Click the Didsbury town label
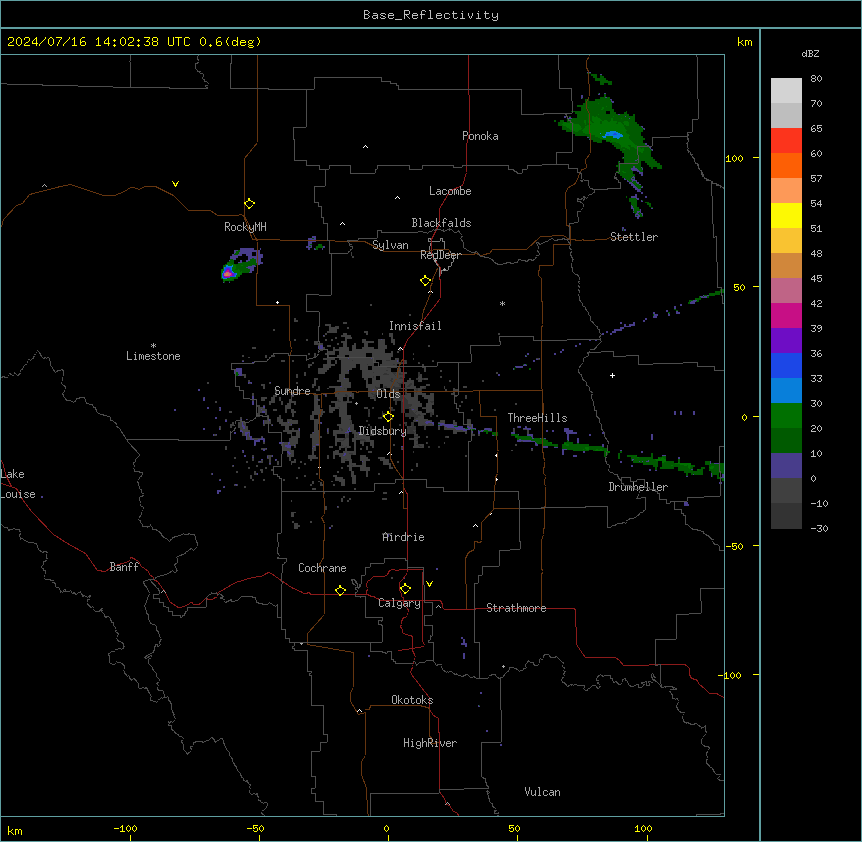 point(382,431)
